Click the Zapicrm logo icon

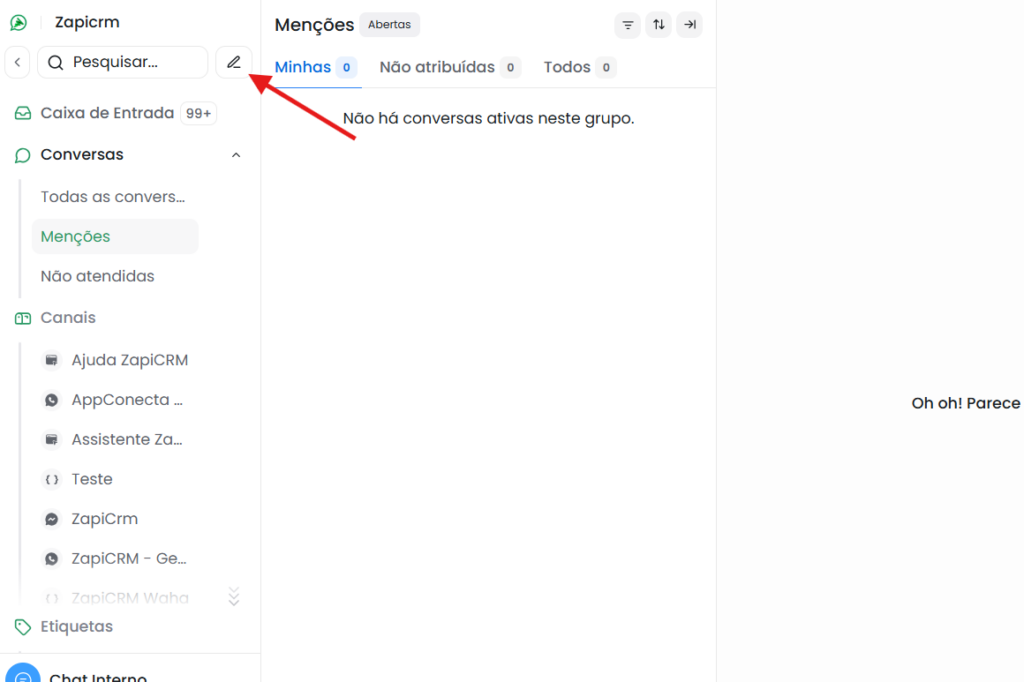(18, 23)
